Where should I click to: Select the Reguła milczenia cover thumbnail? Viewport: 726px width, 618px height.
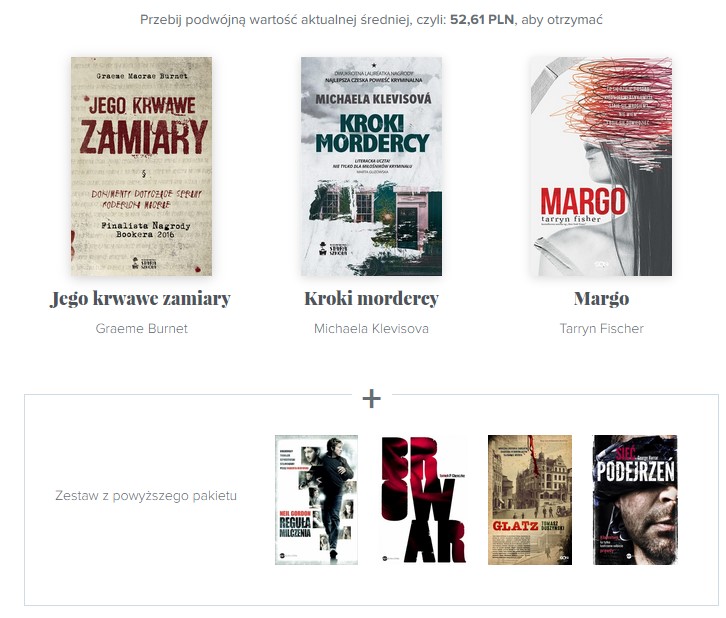[316, 500]
